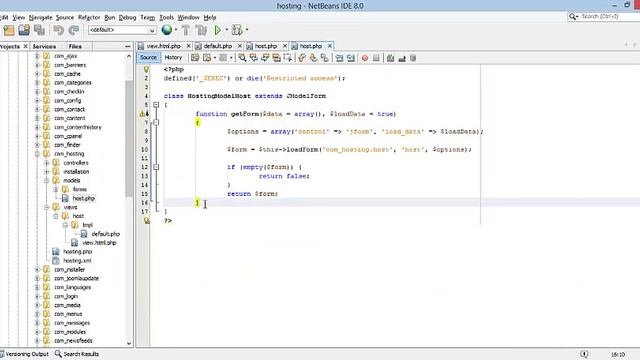Open the browser selection dropdown arrow
Screen dimensions: 640x360
point(176,30)
